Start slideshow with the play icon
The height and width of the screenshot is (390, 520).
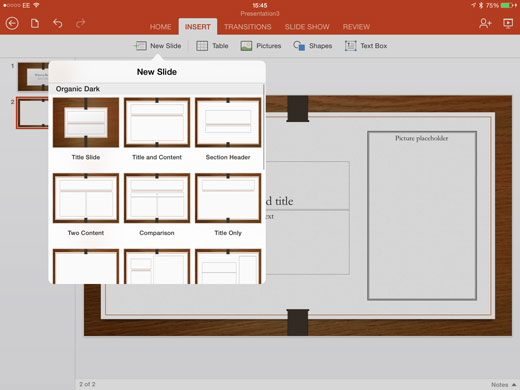coord(508,23)
